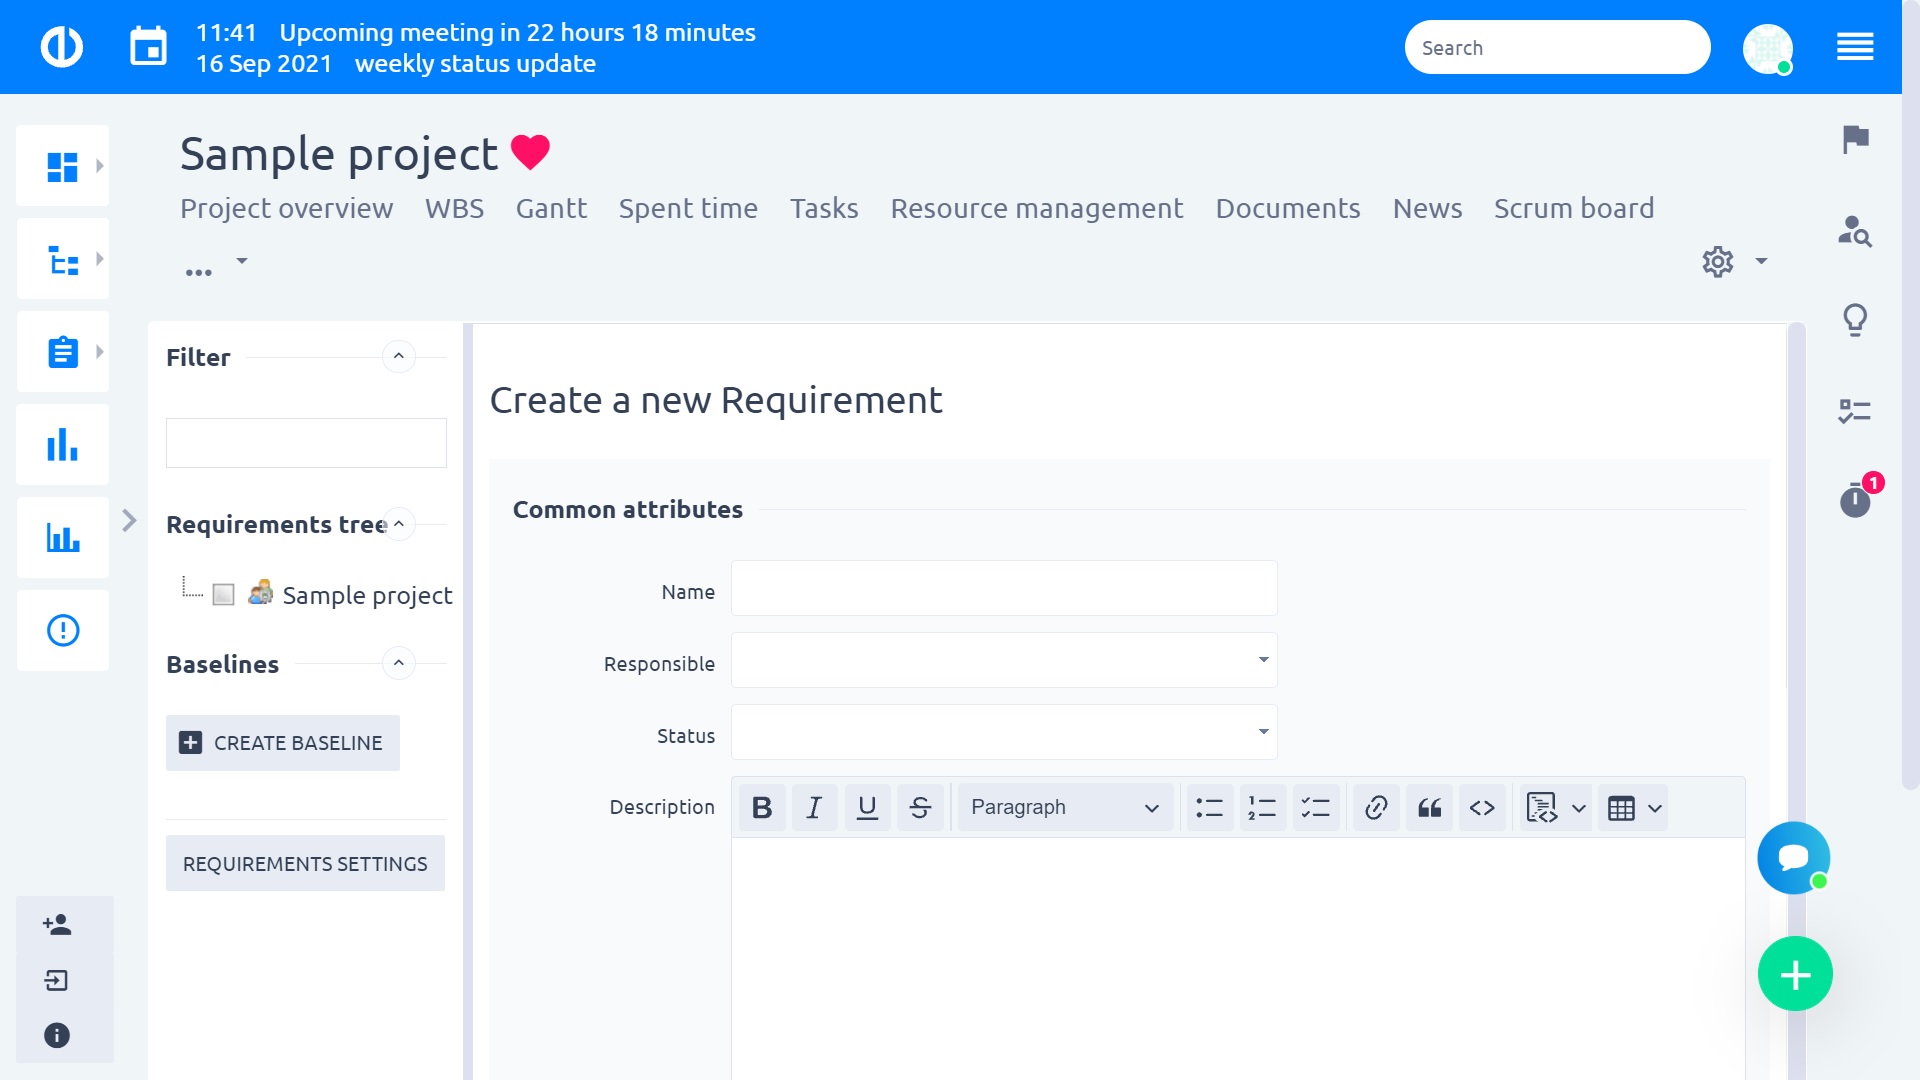Switch to the Tasks tab
Image resolution: width=1920 pixels, height=1080 pixels.
pyautogui.click(x=824, y=208)
